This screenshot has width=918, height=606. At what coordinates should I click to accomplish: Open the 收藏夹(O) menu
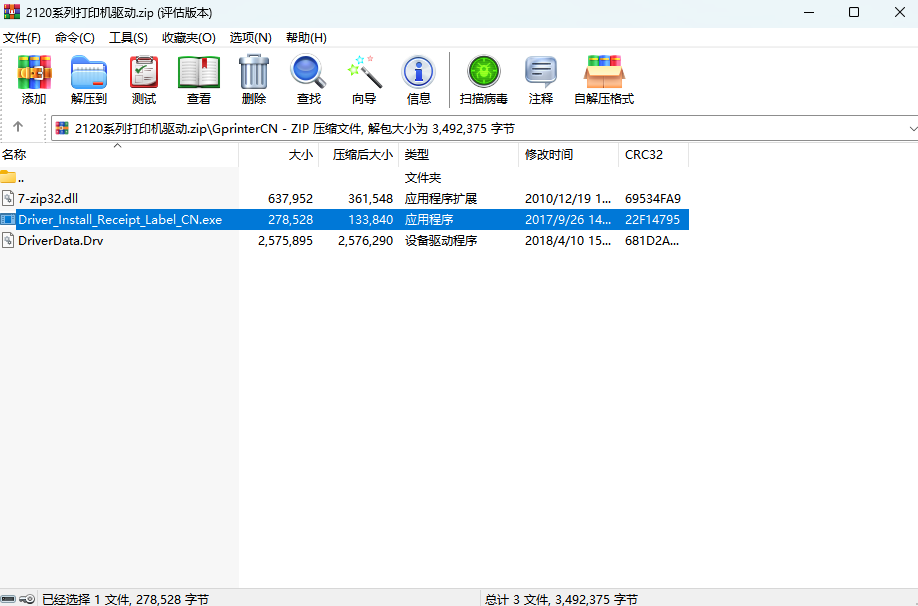tap(189, 37)
